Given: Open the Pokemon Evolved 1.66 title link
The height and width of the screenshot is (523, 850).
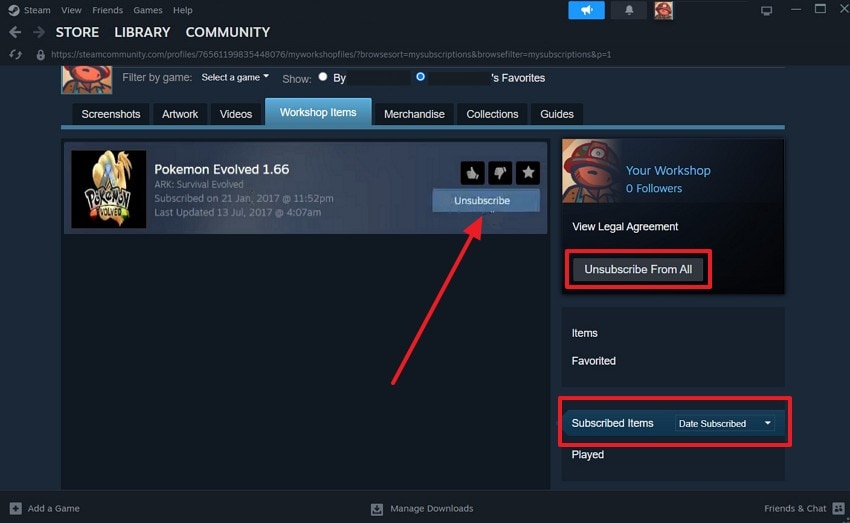Looking at the screenshot, I should (x=222, y=169).
